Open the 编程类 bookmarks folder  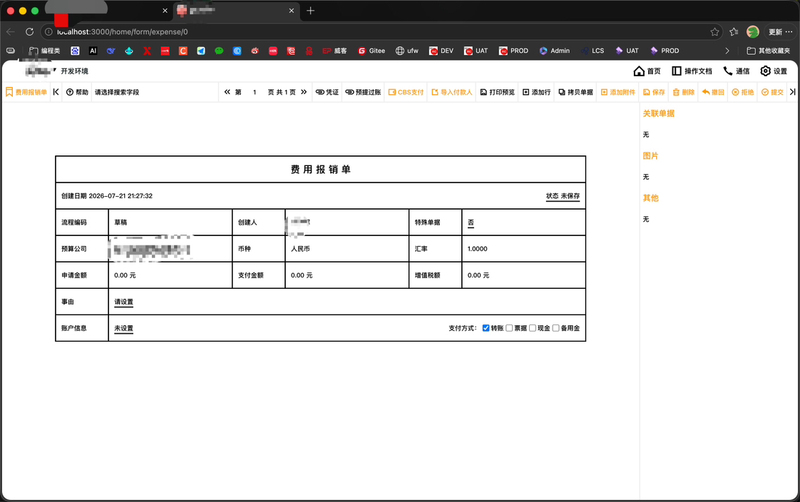[44, 51]
